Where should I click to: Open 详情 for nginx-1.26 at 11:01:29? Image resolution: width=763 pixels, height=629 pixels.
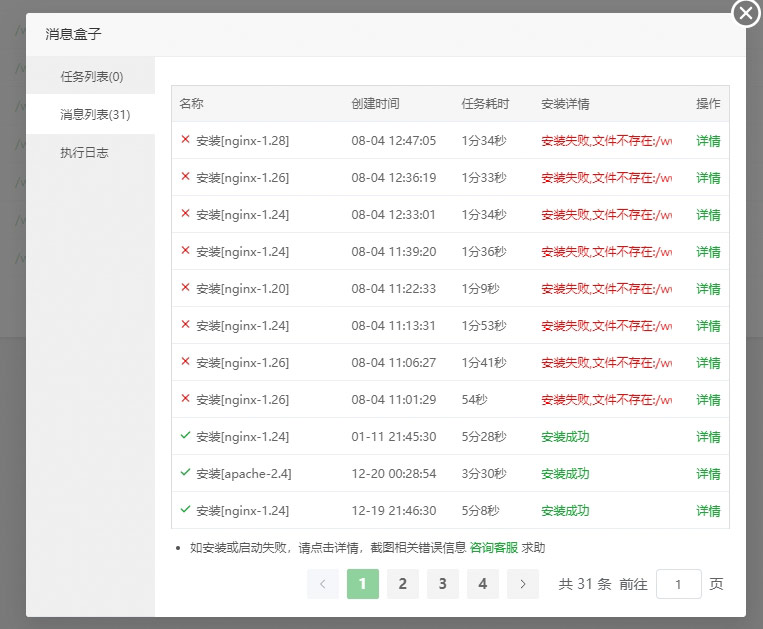click(x=708, y=400)
